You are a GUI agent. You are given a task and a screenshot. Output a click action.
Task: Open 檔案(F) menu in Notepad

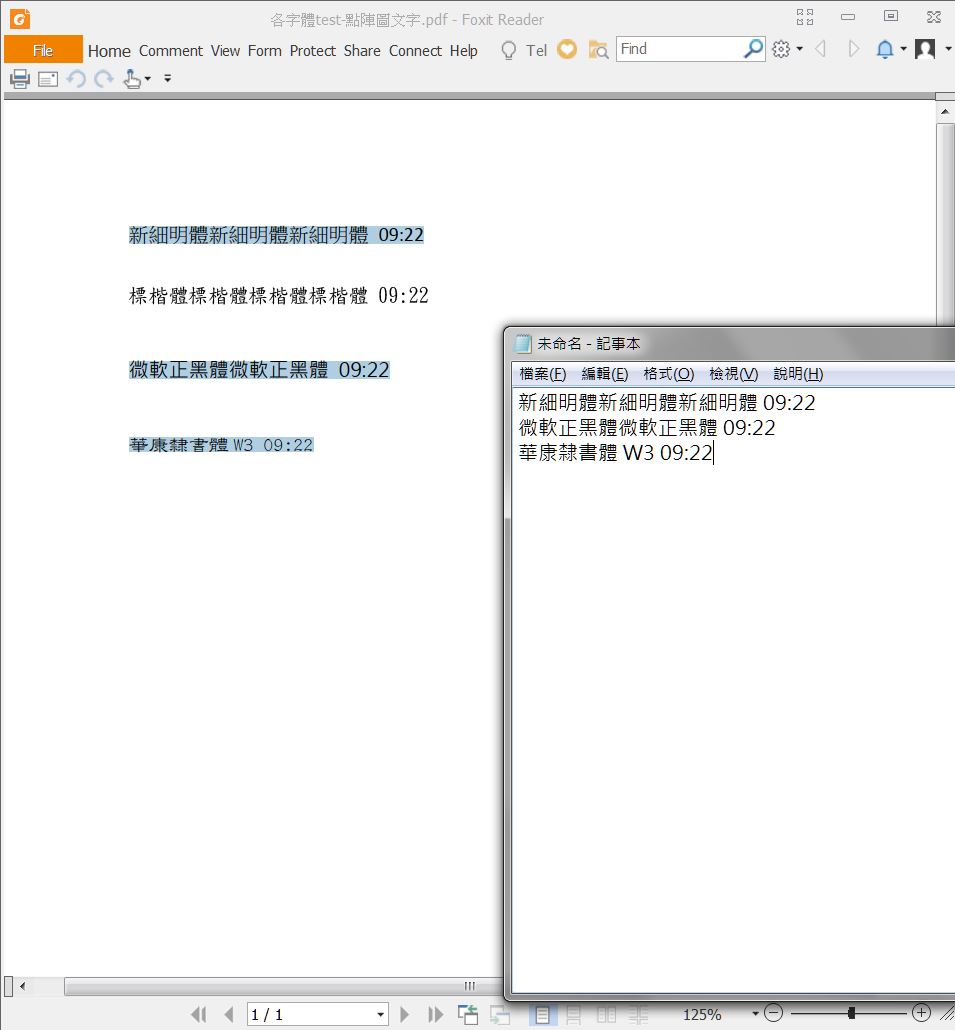[543, 374]
